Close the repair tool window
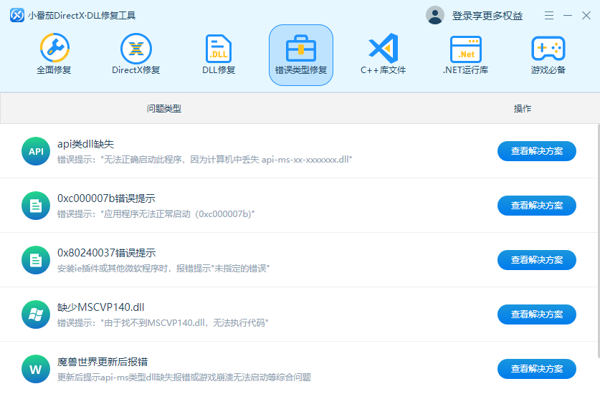Image resolution: width=600 pixels, height=394 pixels. pyautogui.click(x=586, y=15)
